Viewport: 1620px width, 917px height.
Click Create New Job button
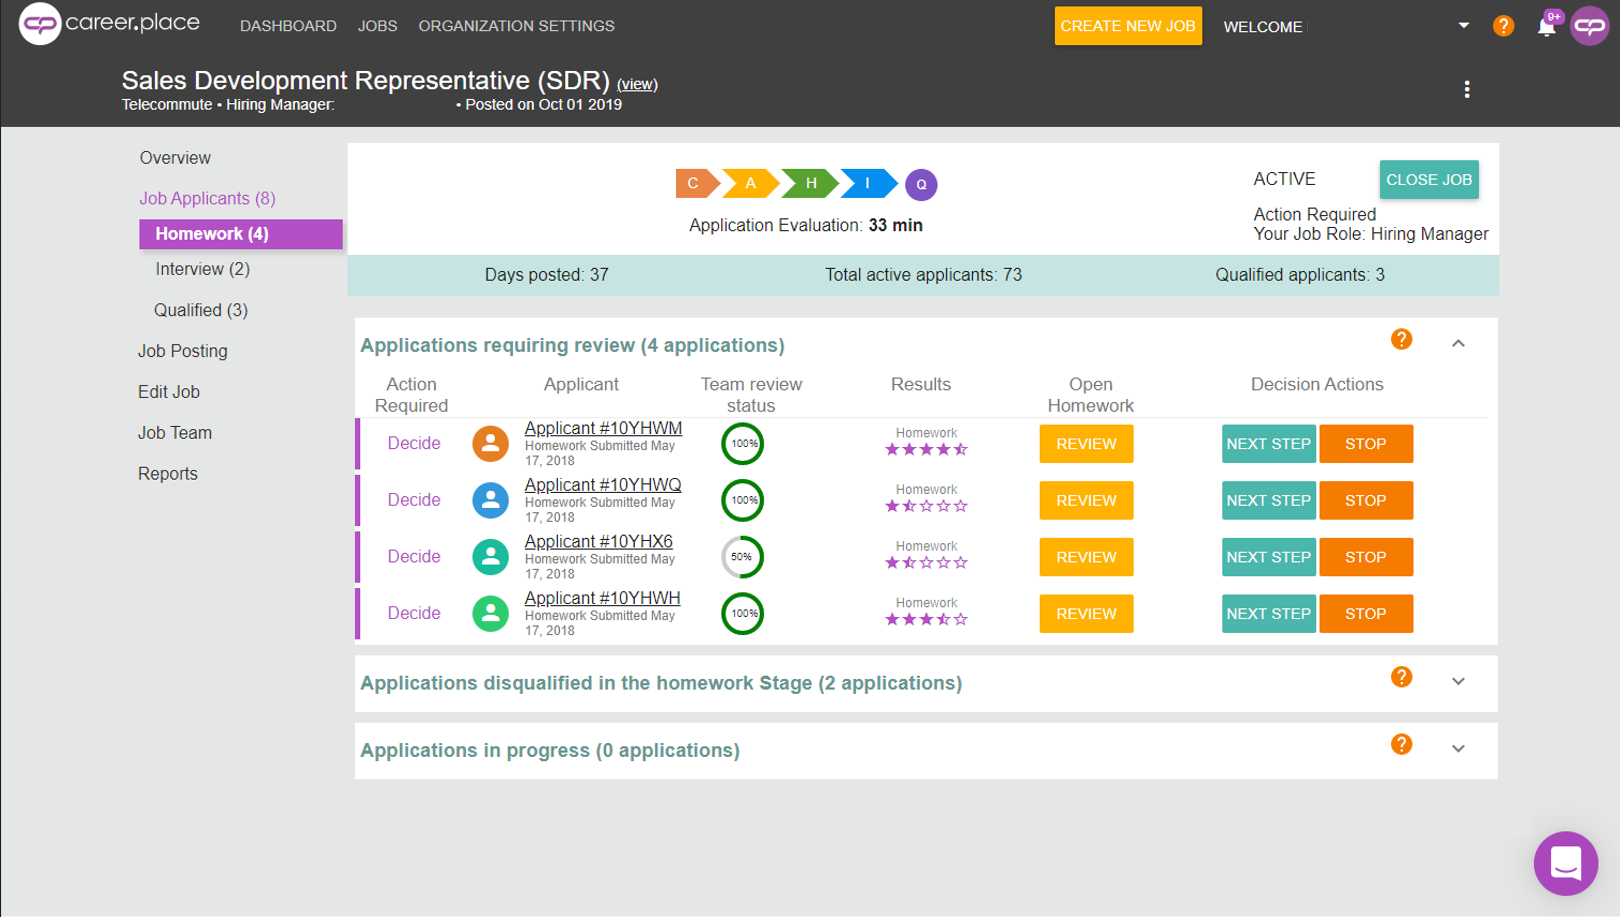pyautogui.click(x=1128, y=26)
